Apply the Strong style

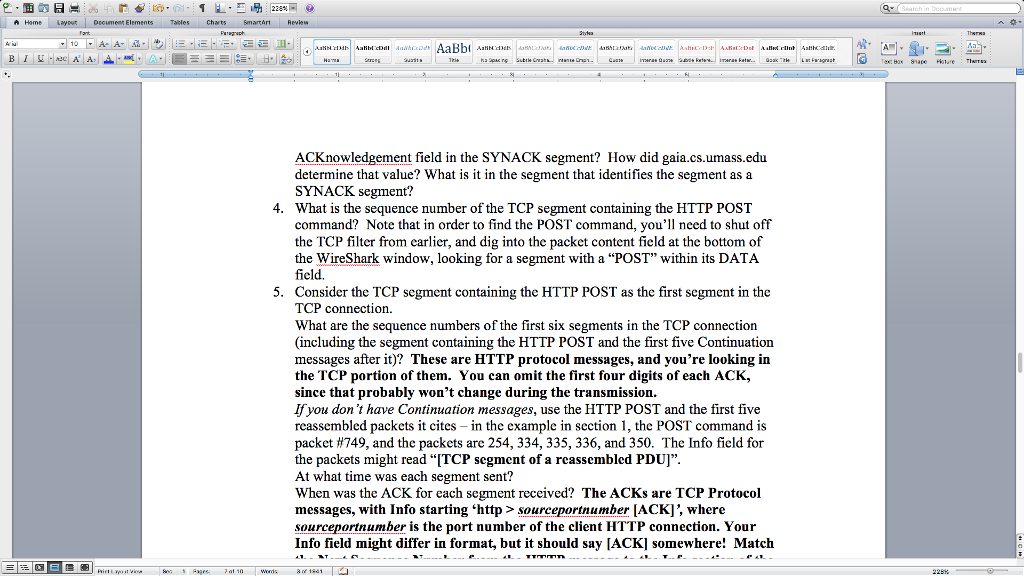(372, 48)
